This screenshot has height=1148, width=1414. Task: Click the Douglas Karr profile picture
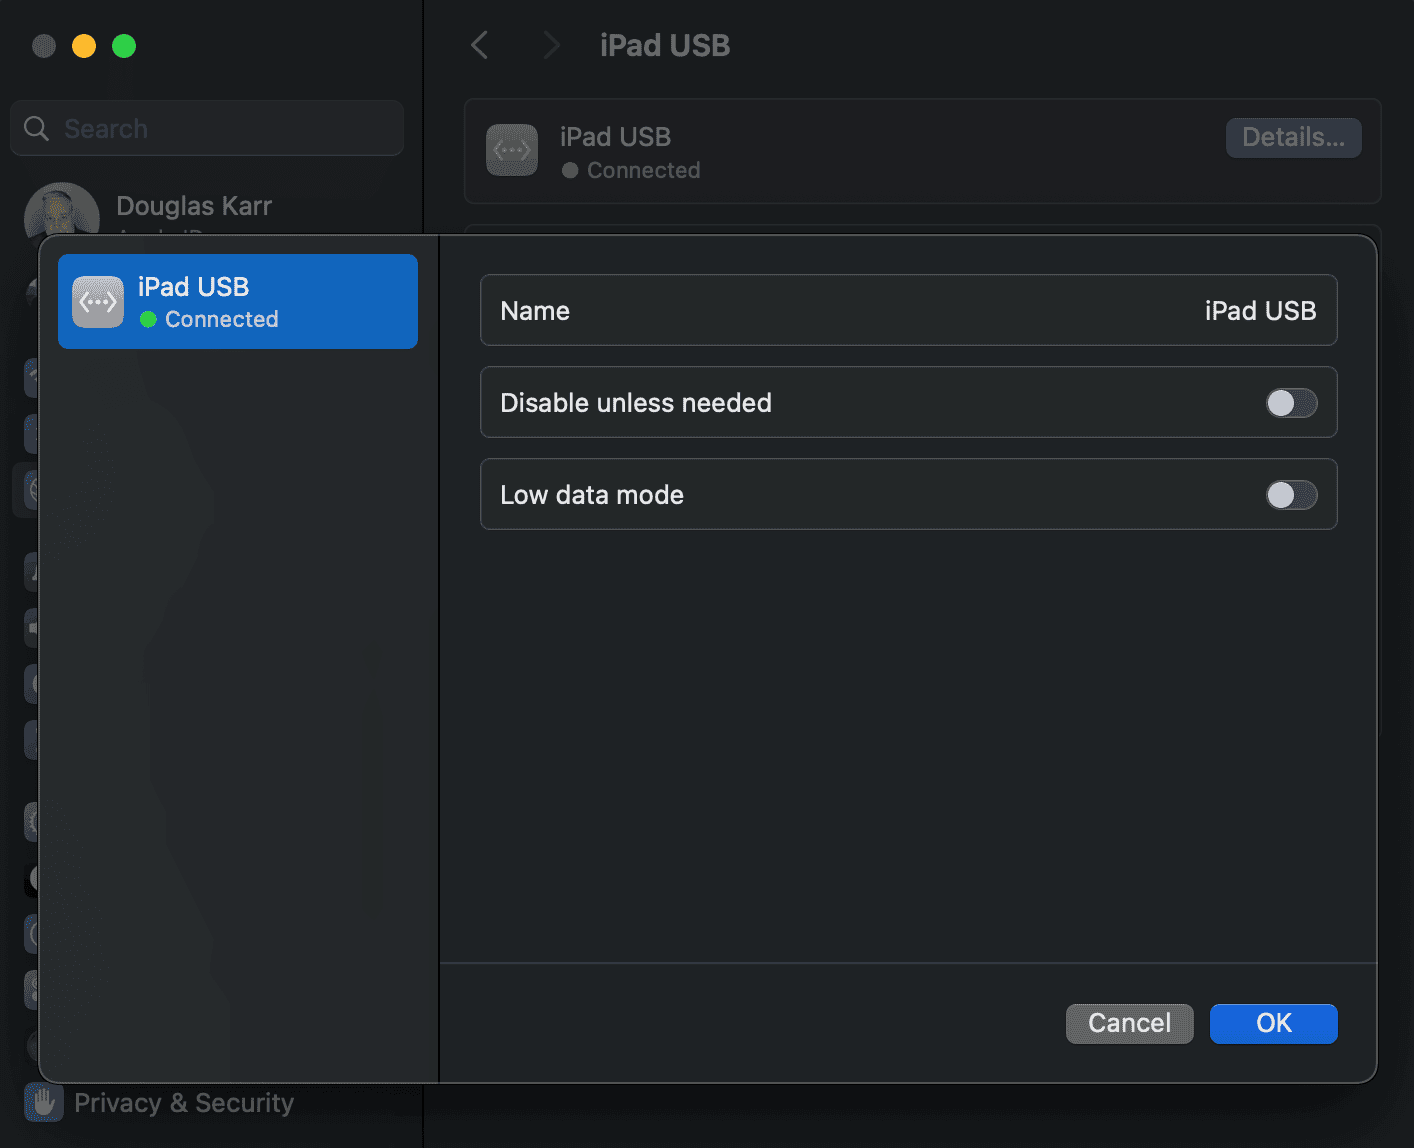(x=62, y=212)
